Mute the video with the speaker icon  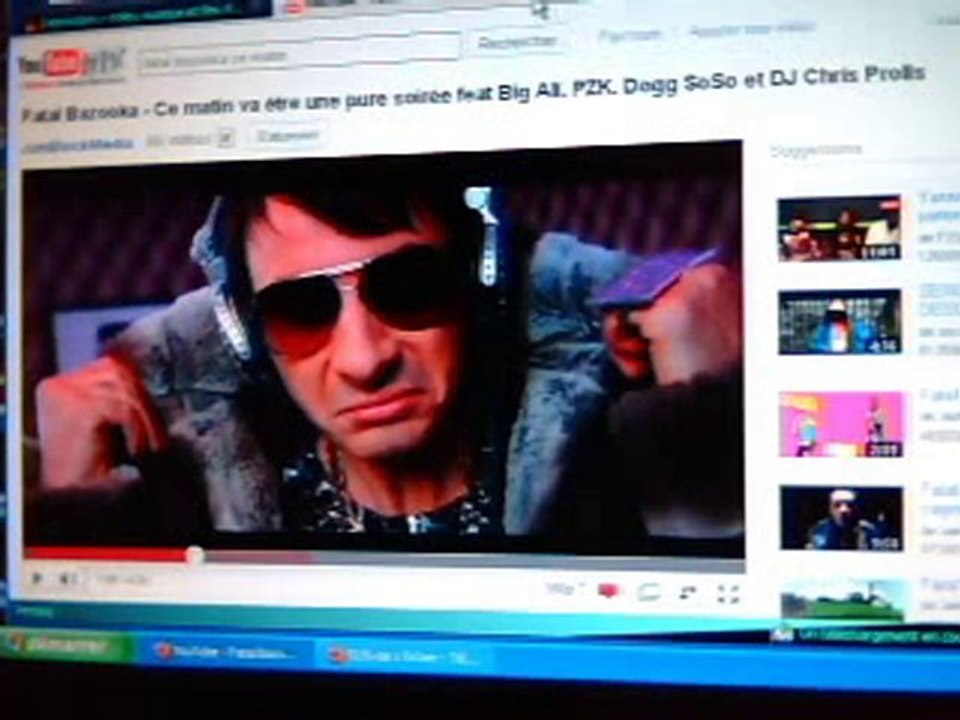(67, 578)
